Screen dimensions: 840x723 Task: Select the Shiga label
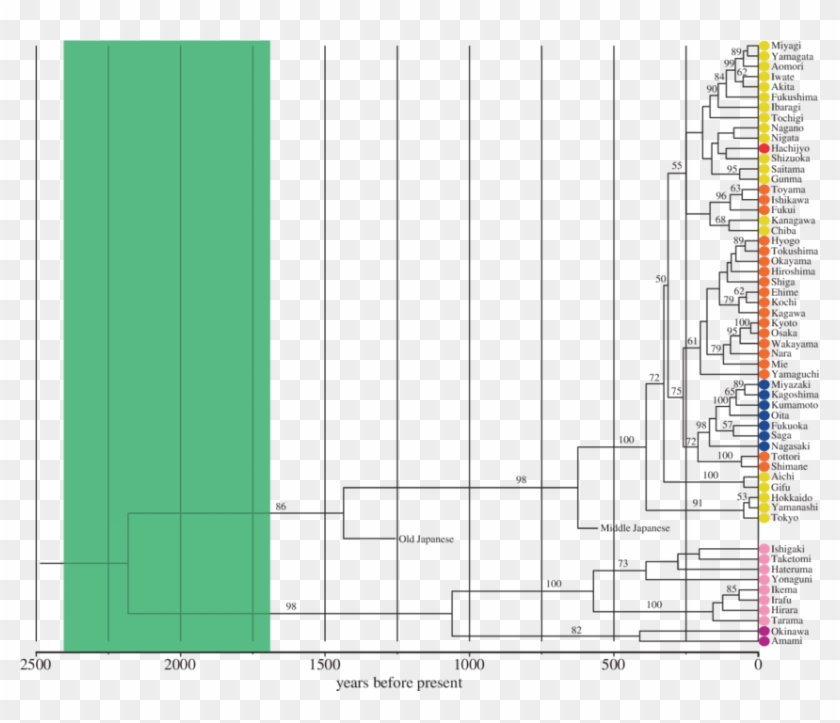coord(783,282)
